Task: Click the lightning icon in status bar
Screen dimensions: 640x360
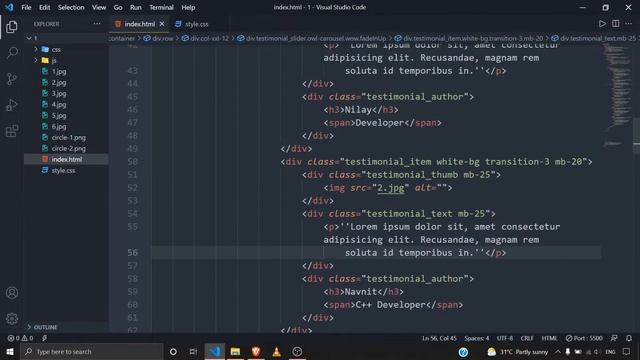Action: pos(44,338)
